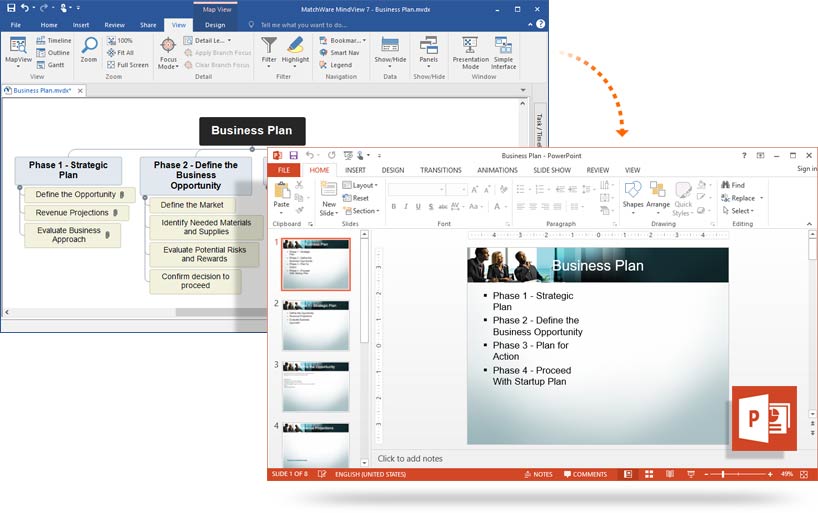Viewport: 818px width, 513px height.
Task: Open the font name combo box
Action: coord(417,189)
